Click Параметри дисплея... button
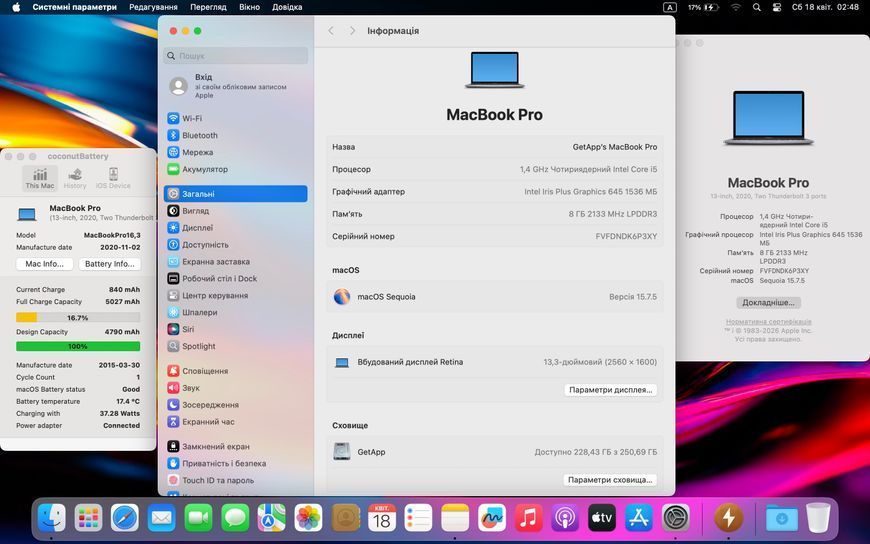This screenshot has height=544, width=870. (610, 390)
